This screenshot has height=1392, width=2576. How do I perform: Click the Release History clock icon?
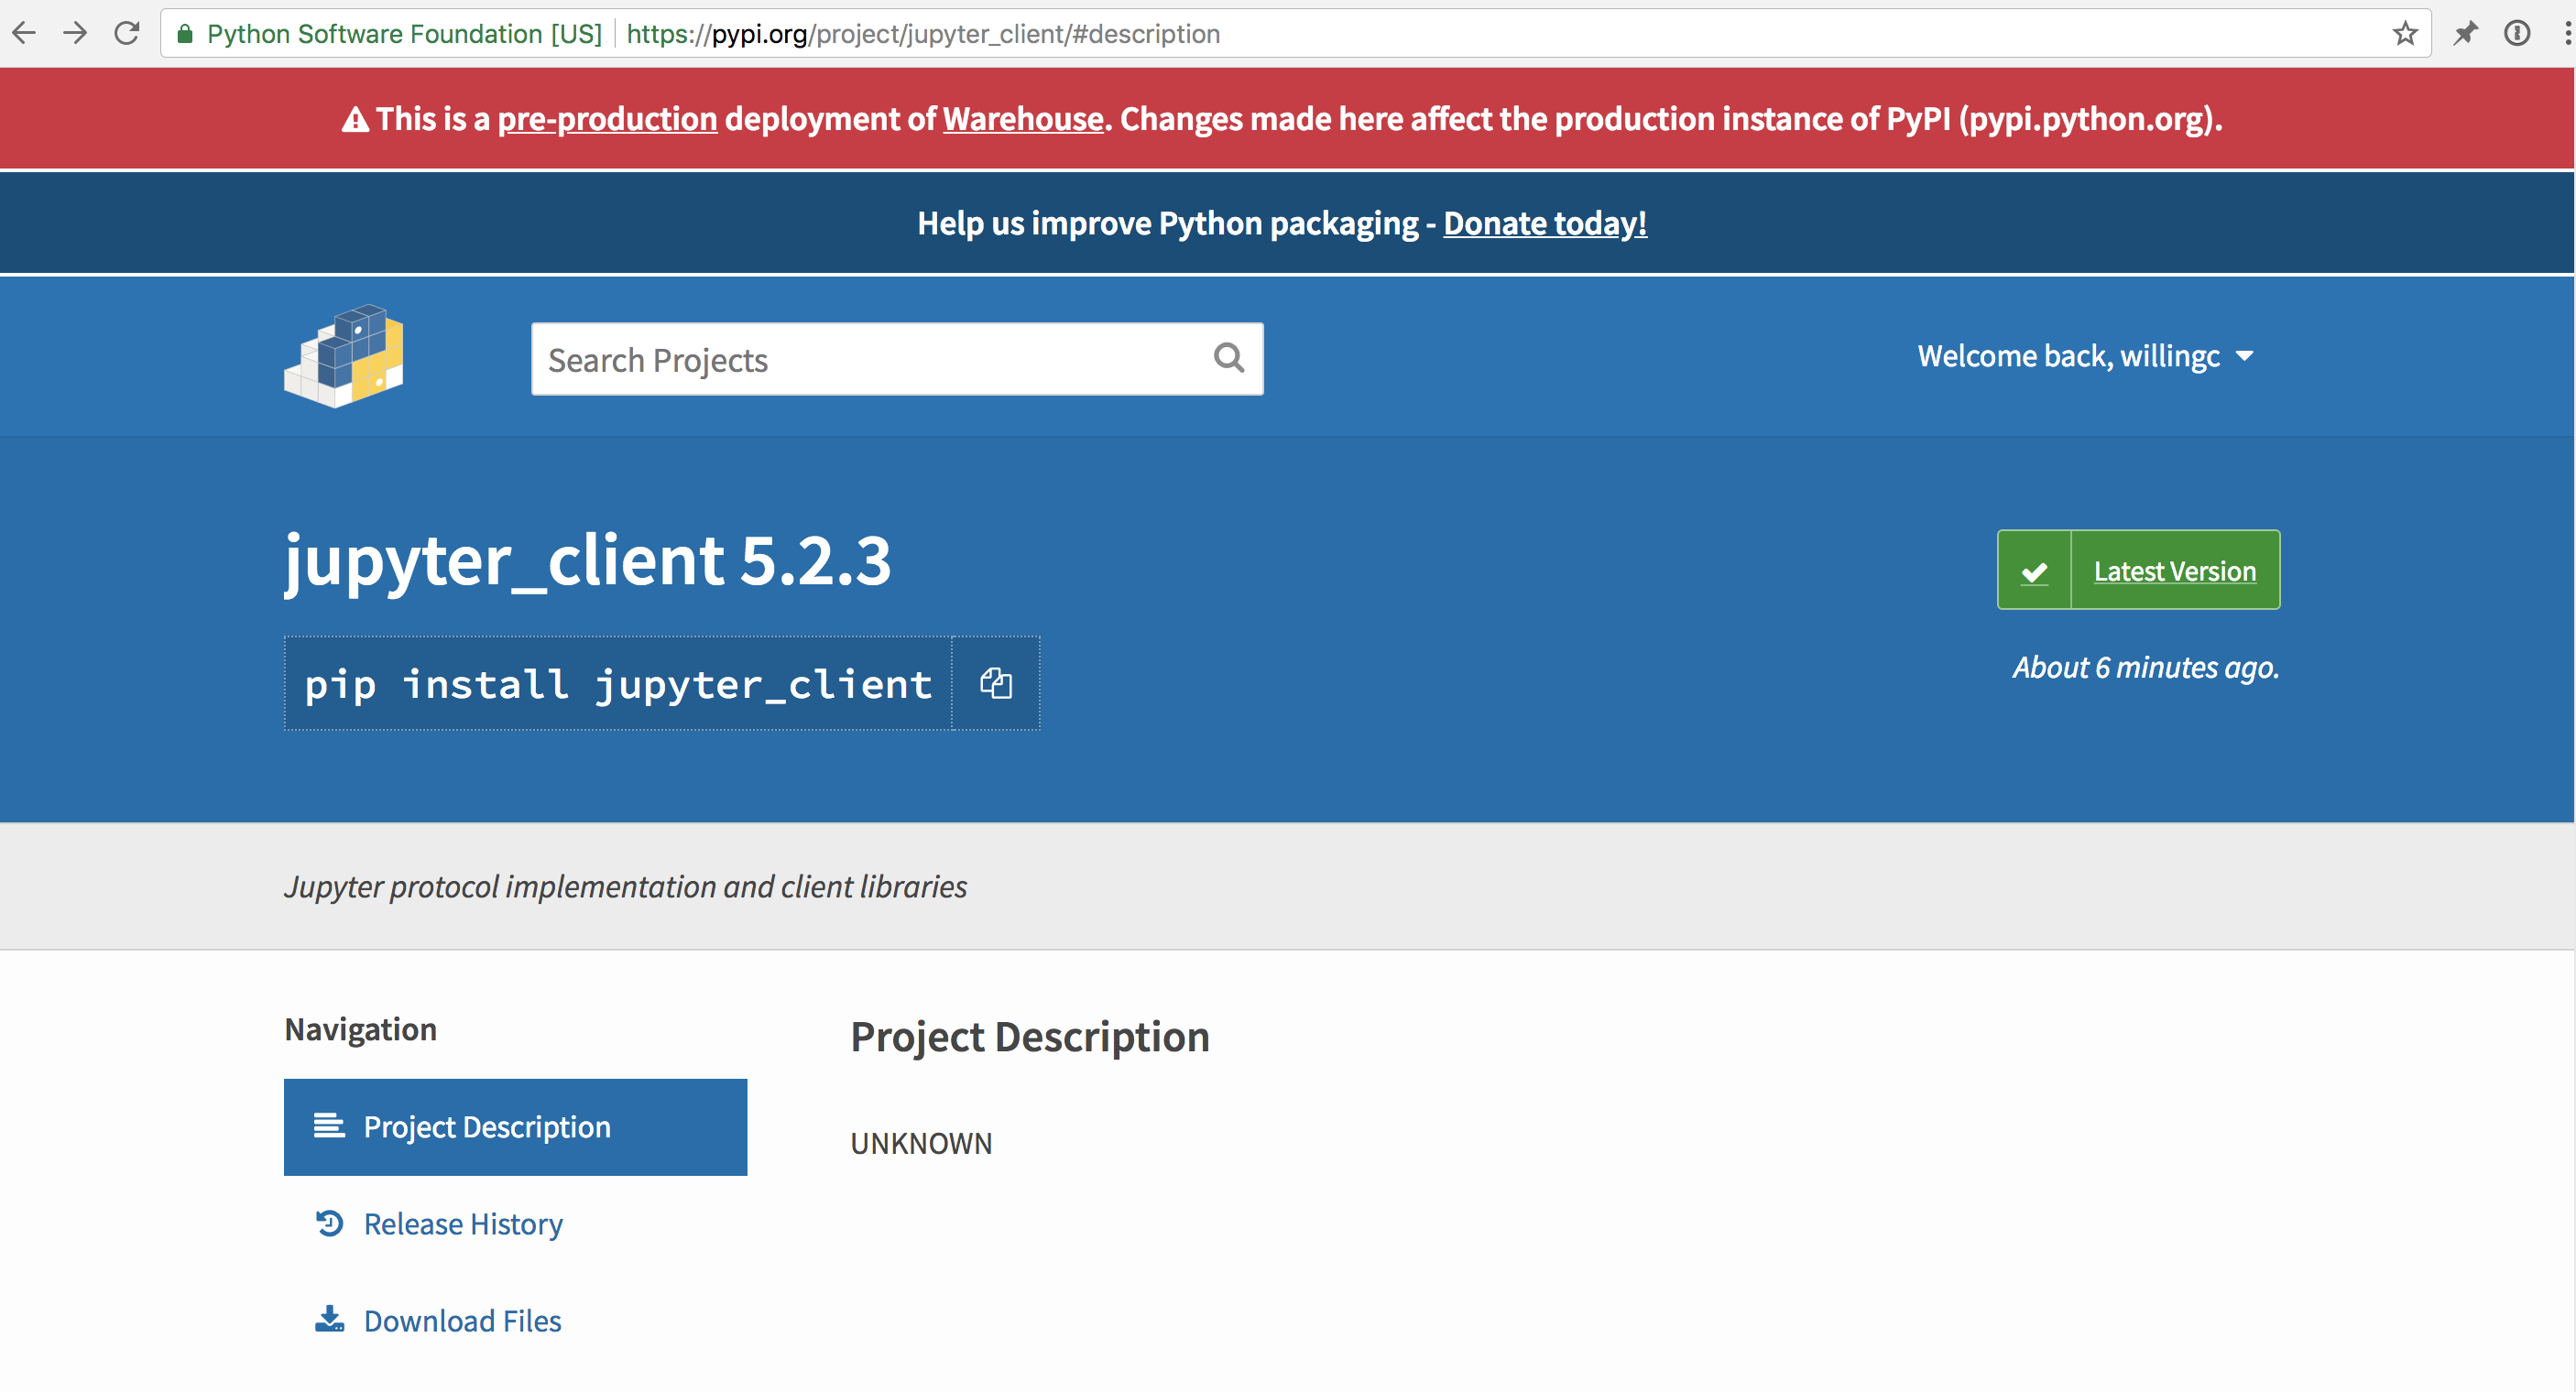tap(329, 1223)
